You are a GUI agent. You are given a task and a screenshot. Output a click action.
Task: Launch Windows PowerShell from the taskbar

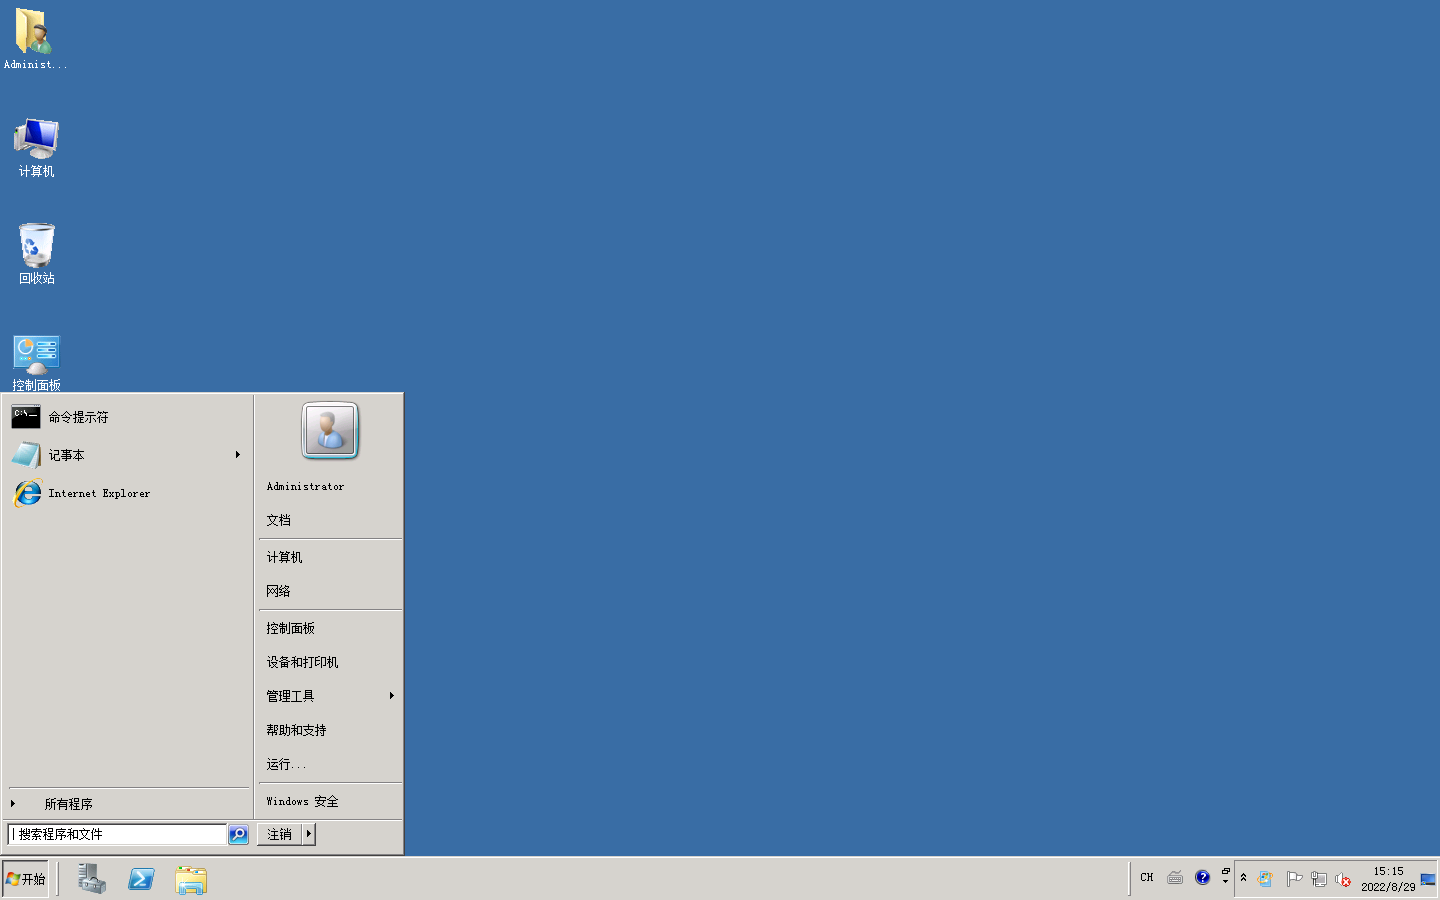click(141, 879)
